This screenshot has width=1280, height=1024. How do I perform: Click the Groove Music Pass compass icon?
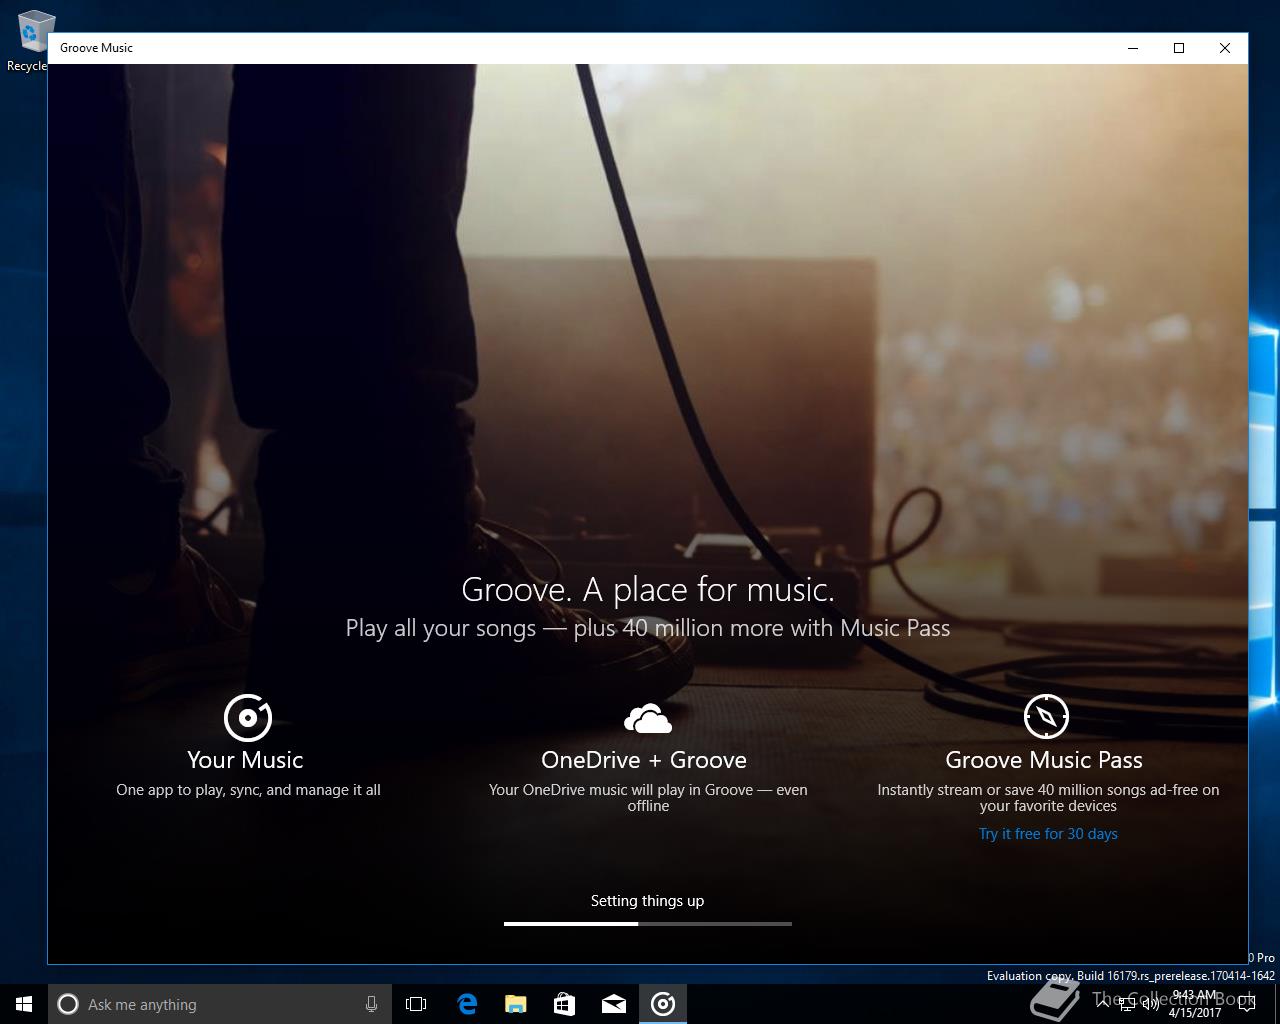pos(1046,716)
